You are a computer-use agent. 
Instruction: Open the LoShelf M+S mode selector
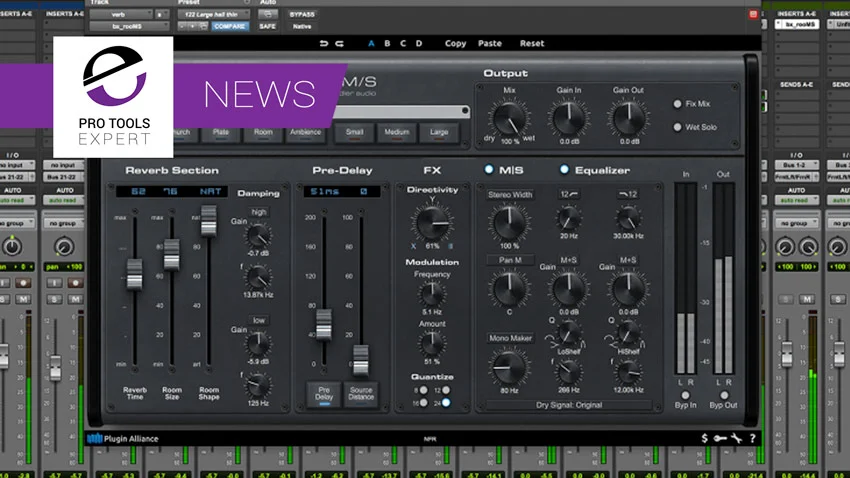[568, 261]
